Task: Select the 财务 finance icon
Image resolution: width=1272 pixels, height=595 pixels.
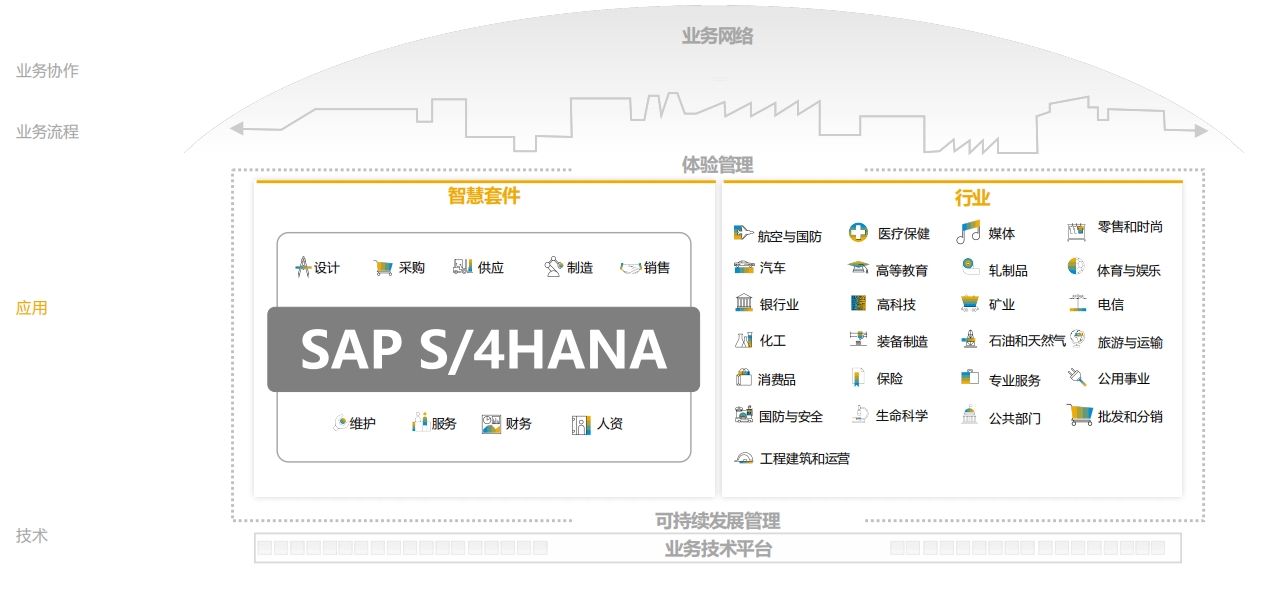Action: 491,424
